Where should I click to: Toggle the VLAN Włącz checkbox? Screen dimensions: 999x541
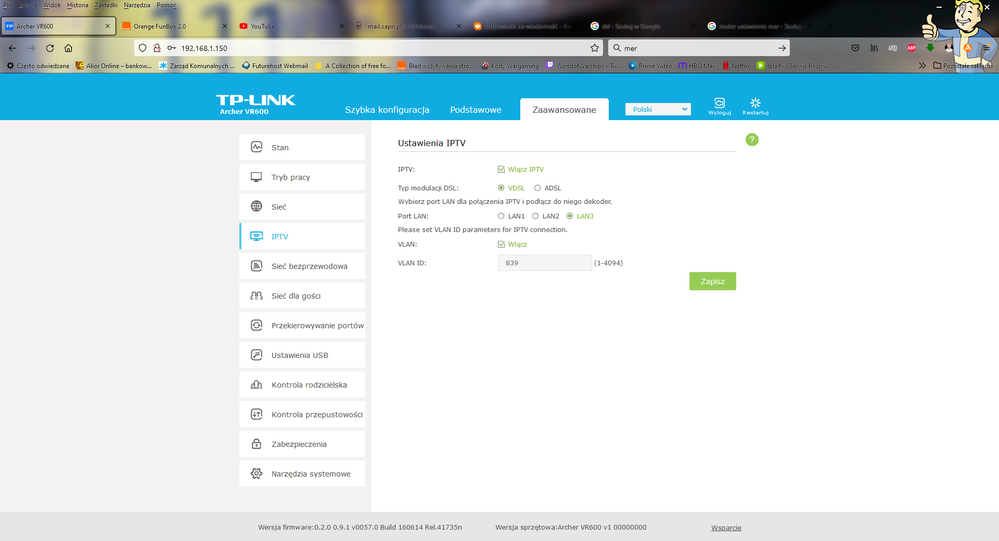click(x=501, y=244)
